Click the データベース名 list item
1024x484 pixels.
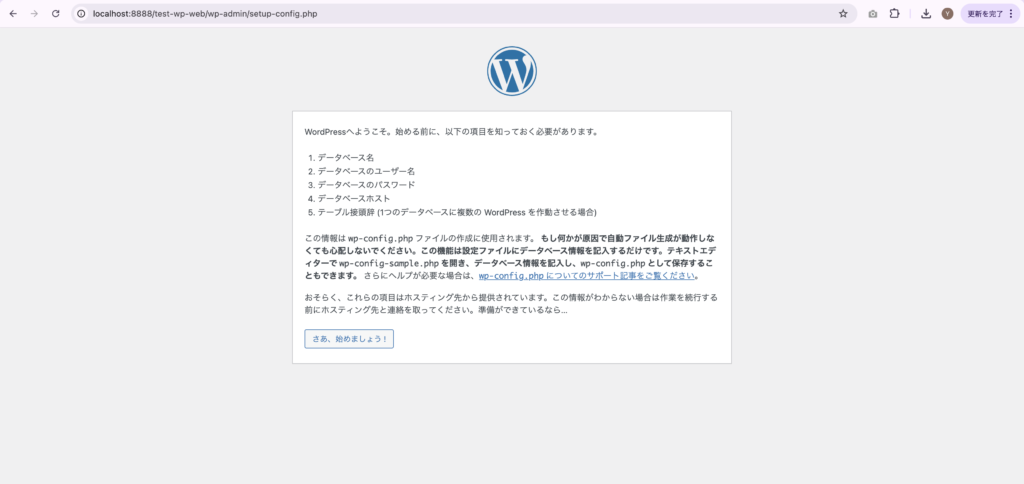click(345, 157)
